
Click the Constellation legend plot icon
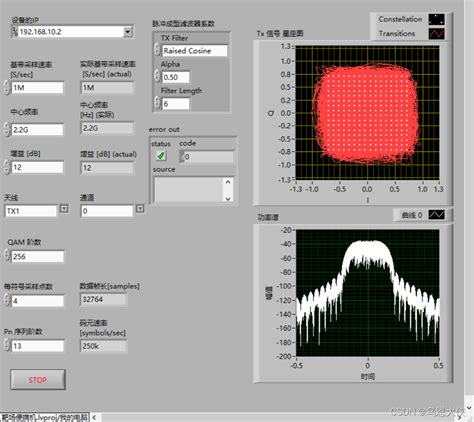click(x=436, y=19)
